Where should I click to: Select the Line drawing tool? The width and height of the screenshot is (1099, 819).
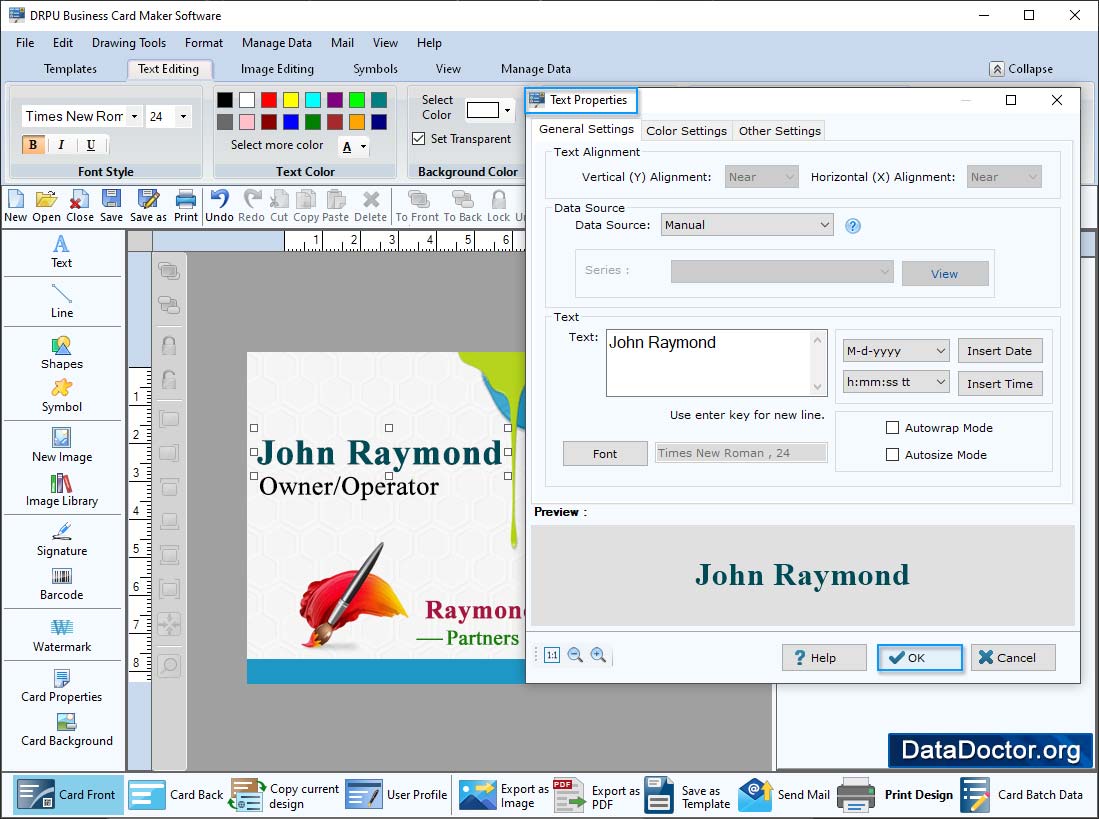62,302
